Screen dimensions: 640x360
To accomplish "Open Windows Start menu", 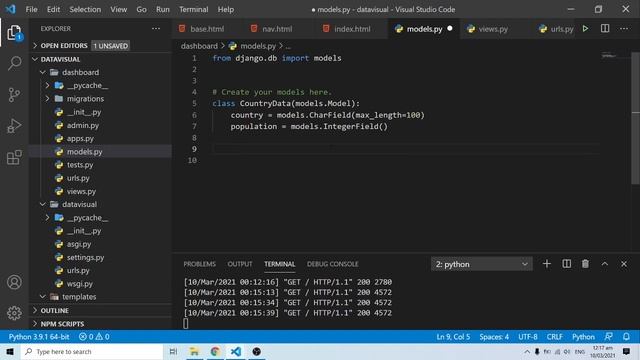I will [x=10, y=351].
